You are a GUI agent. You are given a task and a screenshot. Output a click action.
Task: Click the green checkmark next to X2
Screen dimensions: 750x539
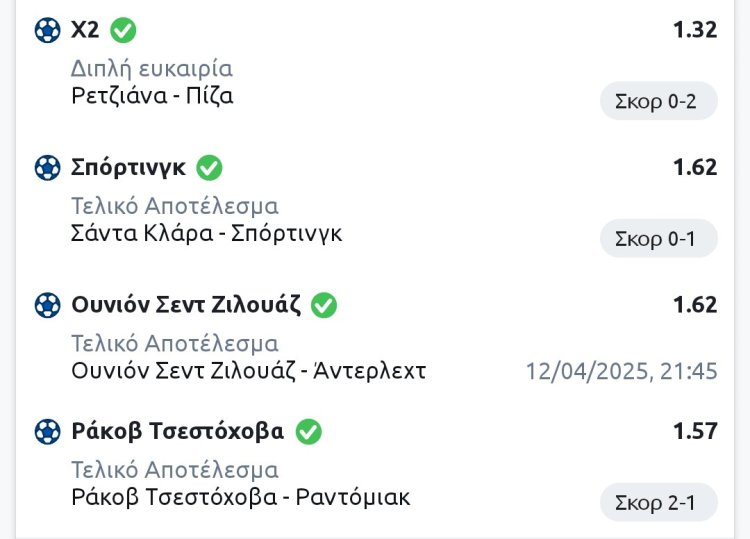[123, 30]
